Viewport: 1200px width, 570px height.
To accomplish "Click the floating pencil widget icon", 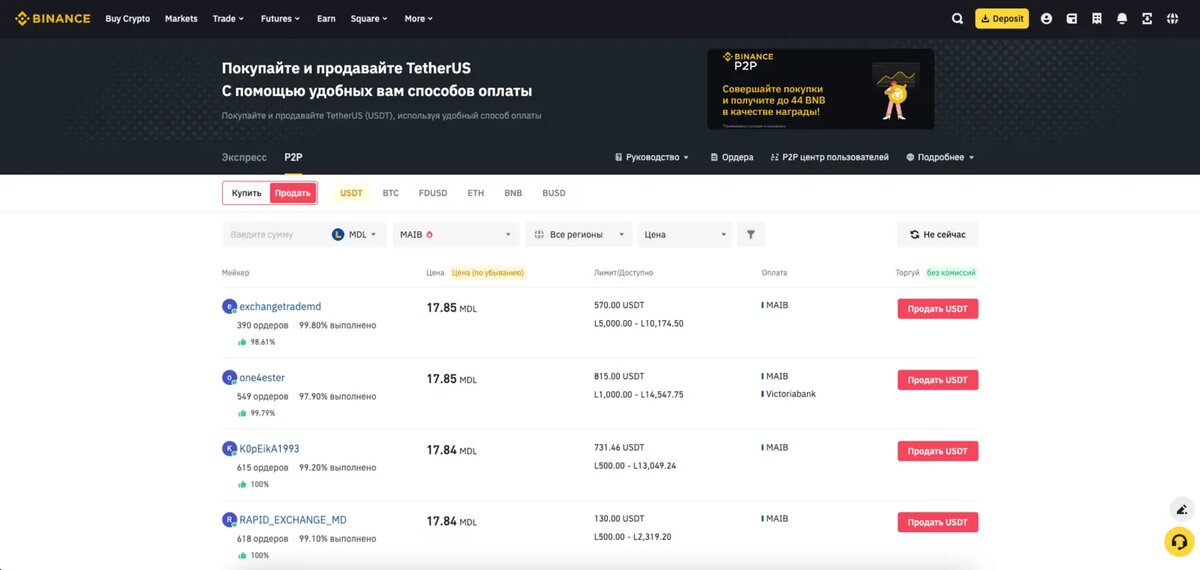I will pos(1180,509).
